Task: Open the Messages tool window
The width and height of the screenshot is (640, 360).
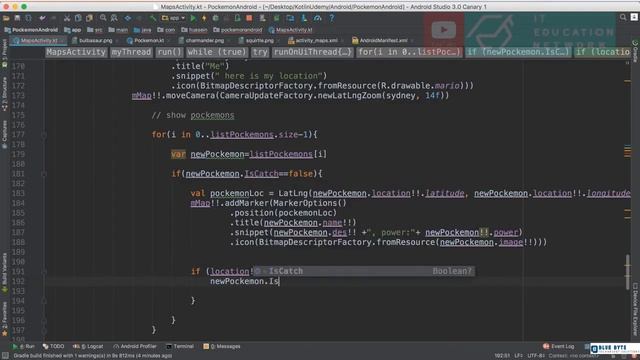Action: pos(222,347)
